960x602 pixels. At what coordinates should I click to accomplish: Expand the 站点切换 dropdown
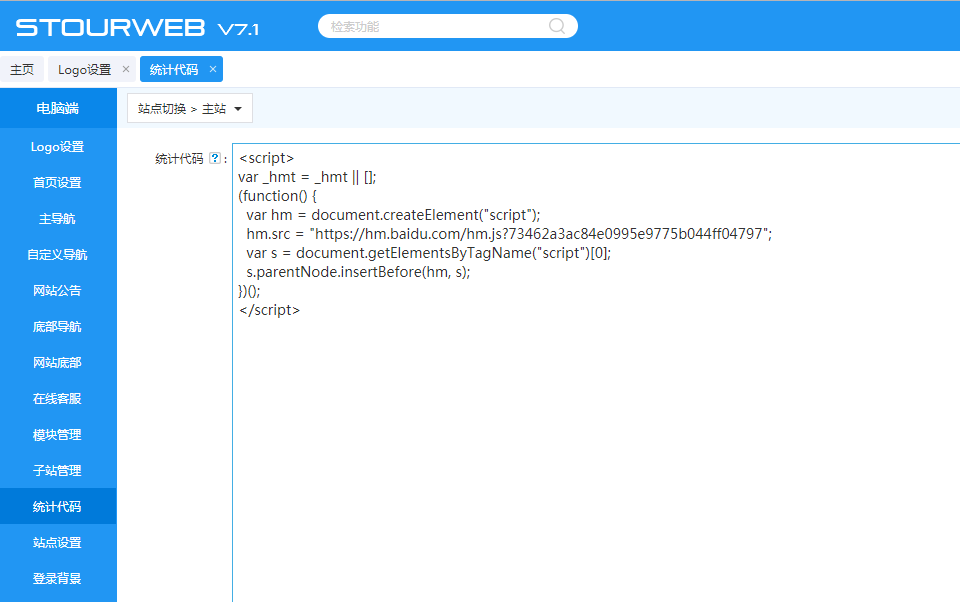pyautogui.click(x=190, y=108)
